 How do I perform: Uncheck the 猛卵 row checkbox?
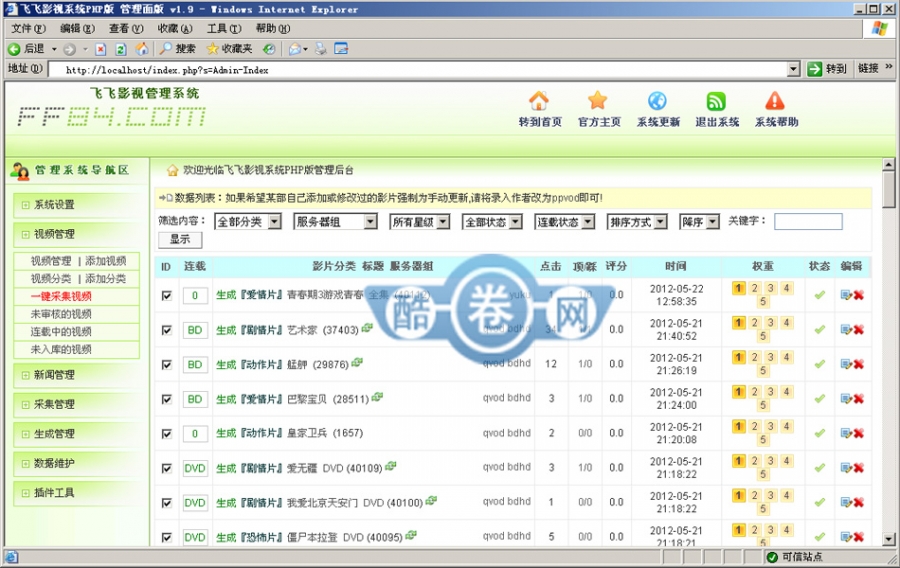coord(166,364)
